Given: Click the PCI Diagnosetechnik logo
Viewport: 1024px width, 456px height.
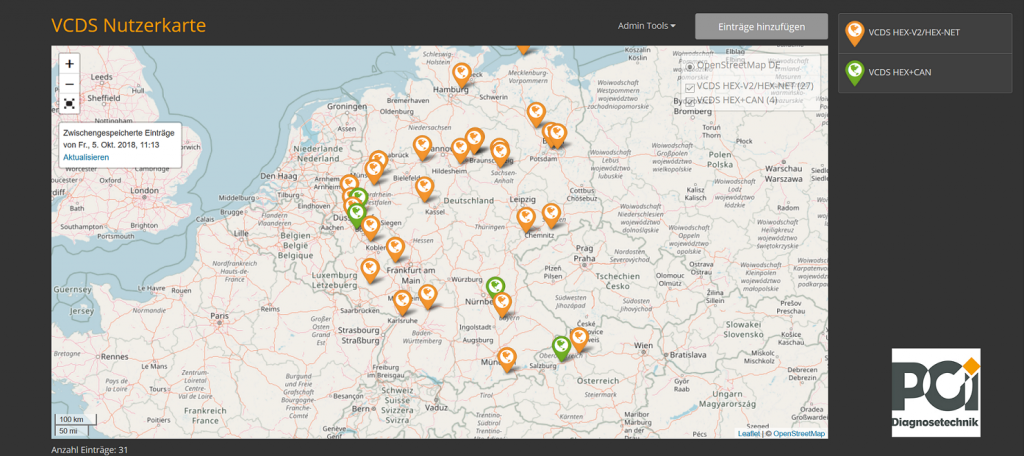Looking at the screenshot, I should click(936, 393).
